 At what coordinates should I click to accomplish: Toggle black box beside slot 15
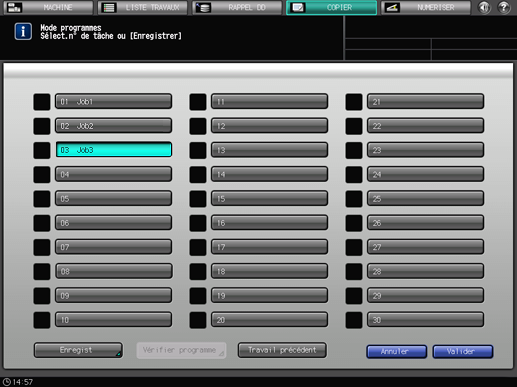(198, 199)
